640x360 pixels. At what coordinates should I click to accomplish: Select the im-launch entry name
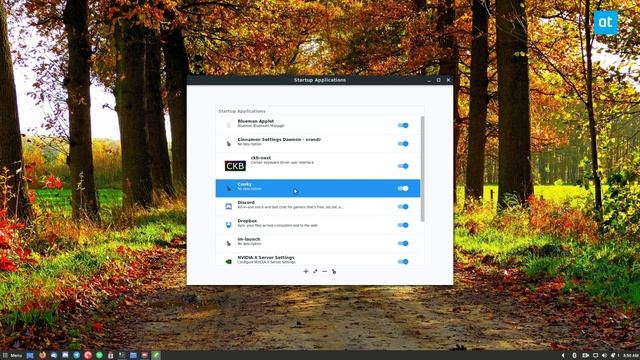point(249,239)
